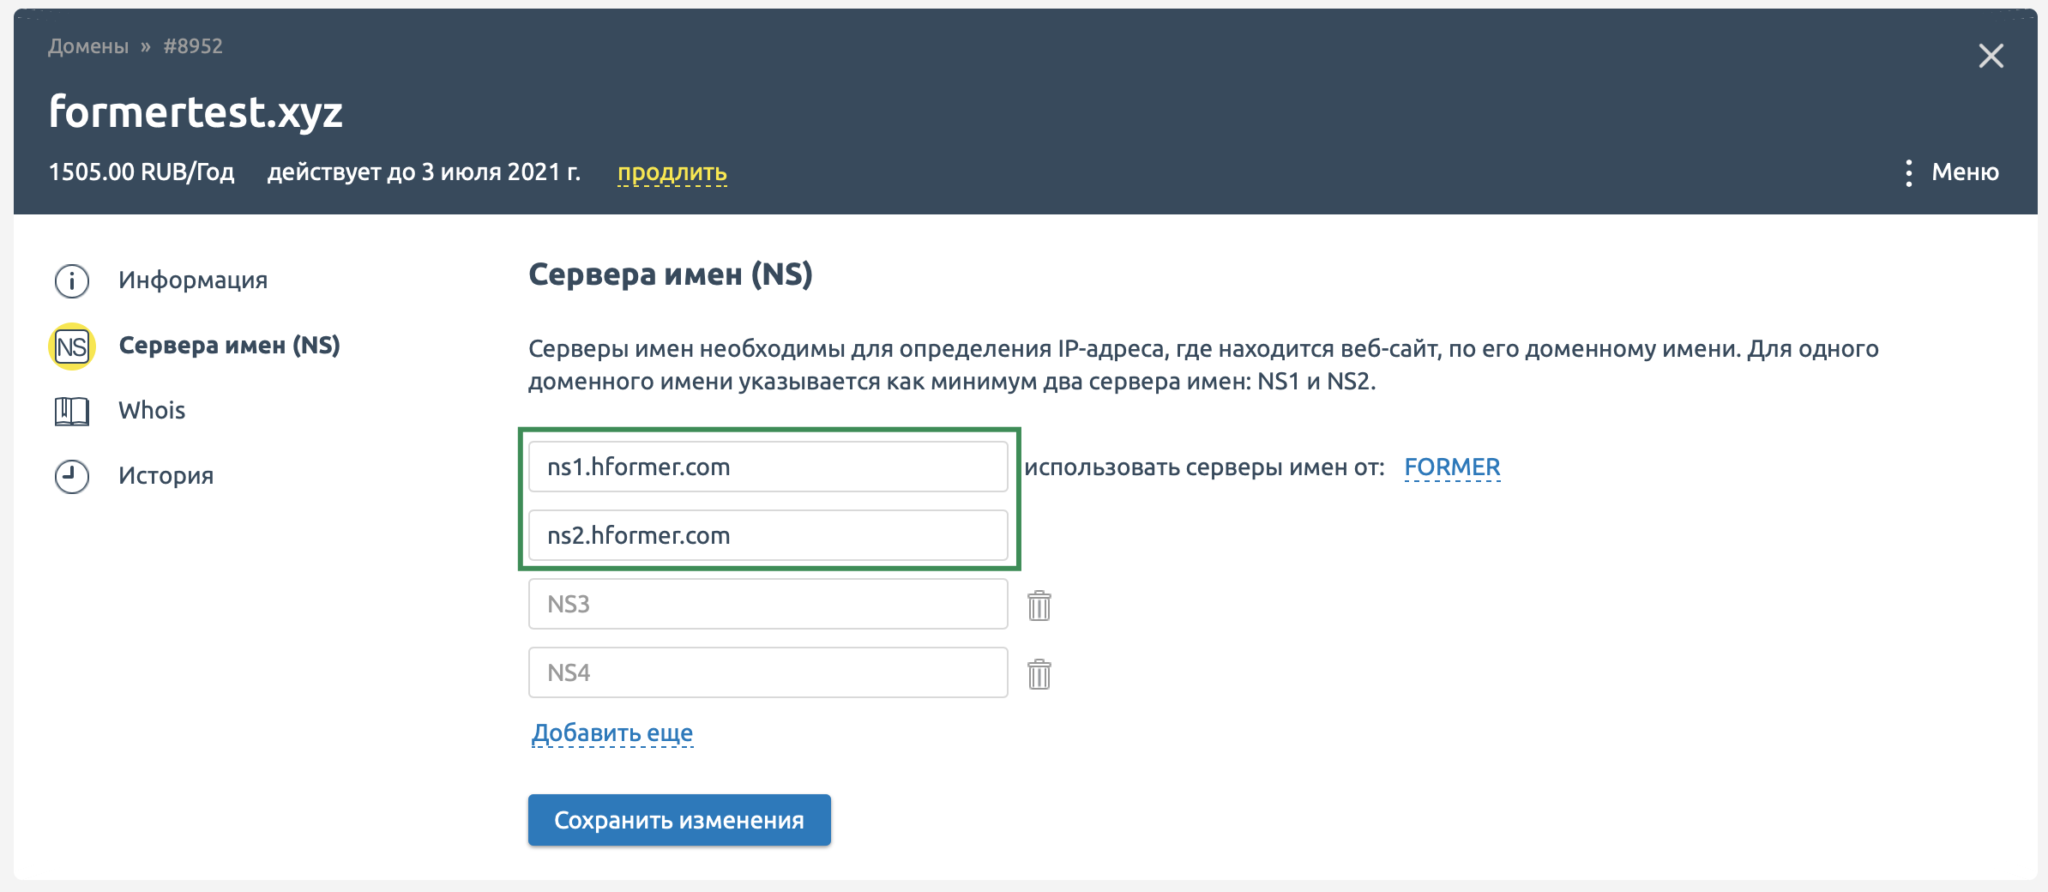Click Добавить еще link
Image resolution: width=2048 pixels, height=892 pixels.
pyautogui.click(x=612, y=733)
